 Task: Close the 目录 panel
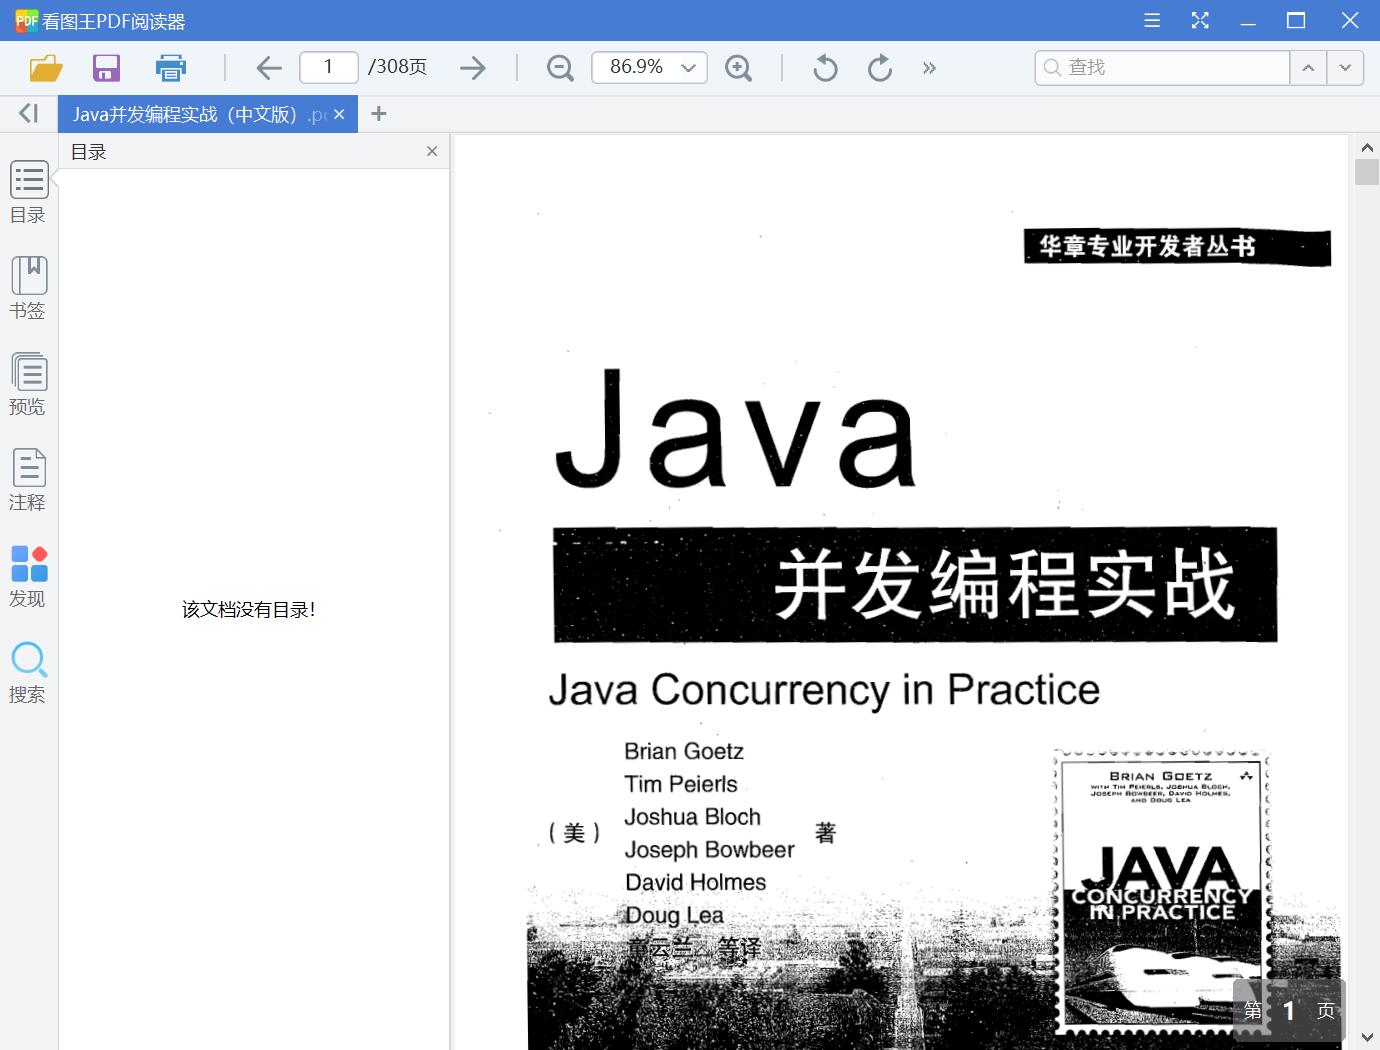pyautogui.click(x=432, y=151)
